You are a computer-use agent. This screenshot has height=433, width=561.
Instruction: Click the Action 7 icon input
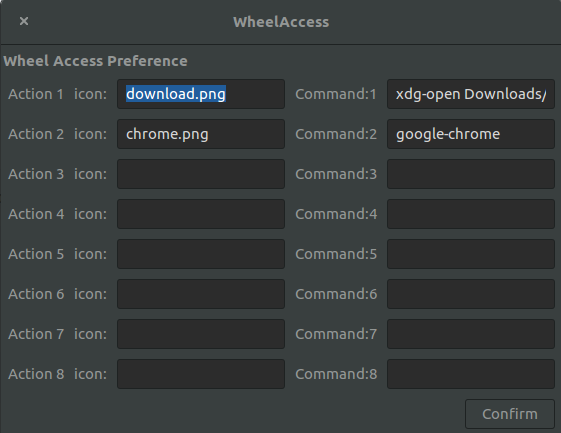(201, 335)
